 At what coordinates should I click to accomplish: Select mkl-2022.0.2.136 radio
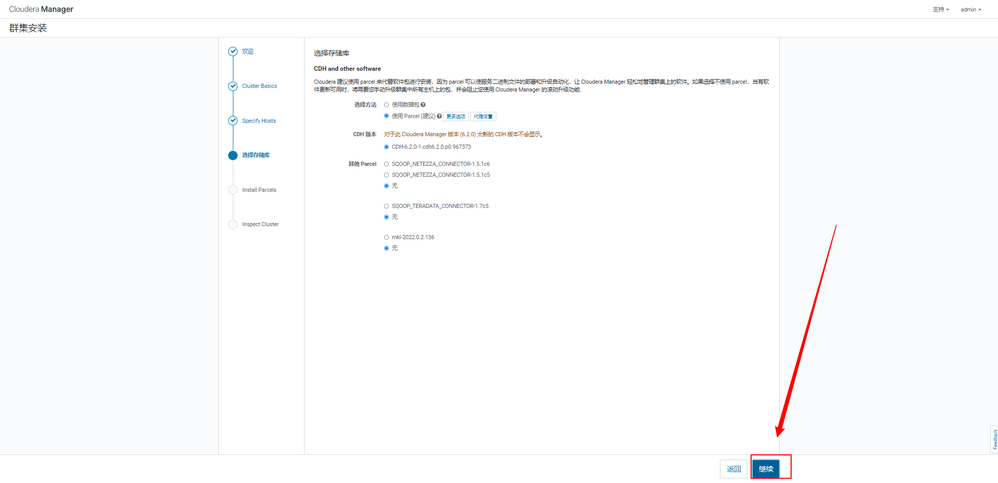[386, 237]
